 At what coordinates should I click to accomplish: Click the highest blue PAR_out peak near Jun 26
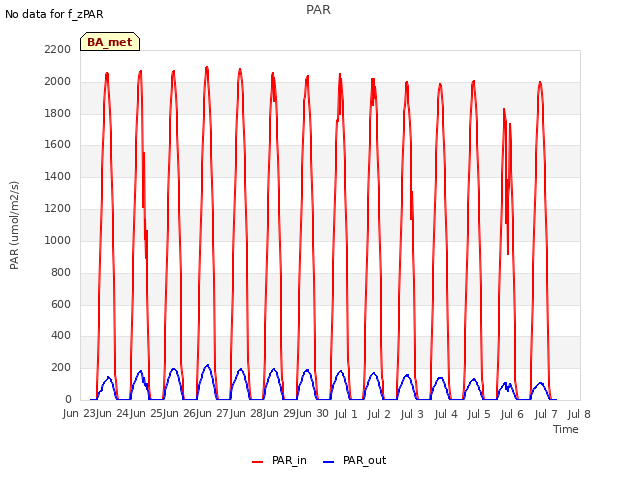tap(207, 365)
